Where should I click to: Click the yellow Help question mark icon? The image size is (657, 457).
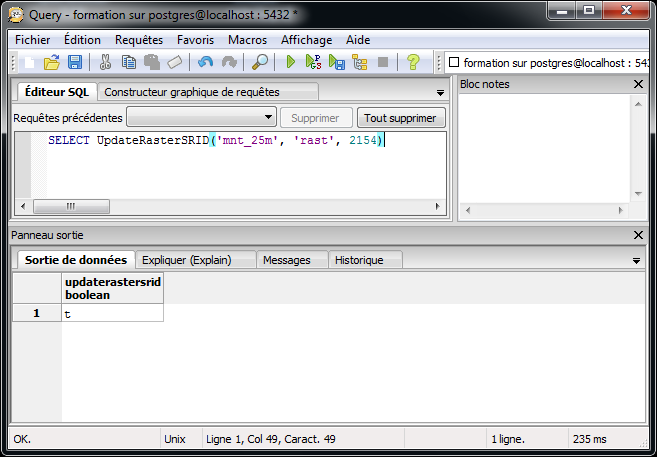click(x=413, y=63)
